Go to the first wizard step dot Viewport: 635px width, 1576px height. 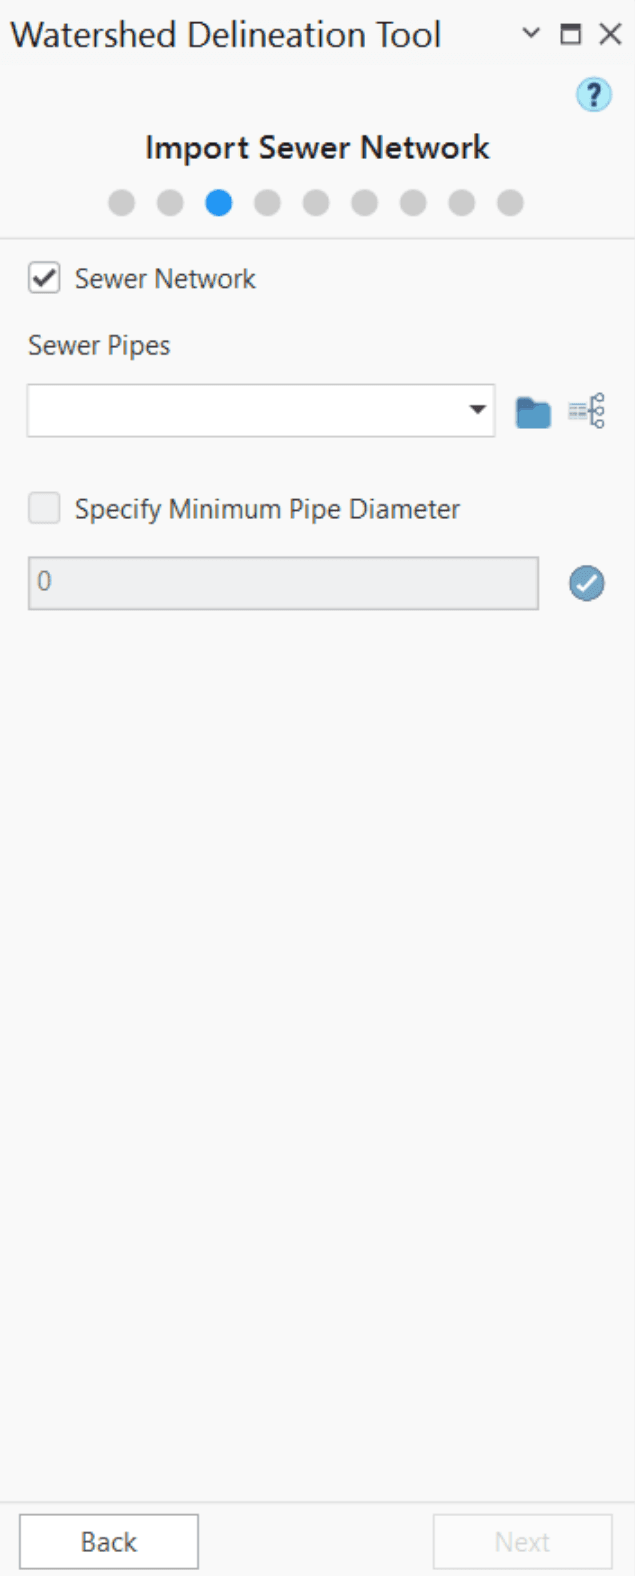click(121, 203)
